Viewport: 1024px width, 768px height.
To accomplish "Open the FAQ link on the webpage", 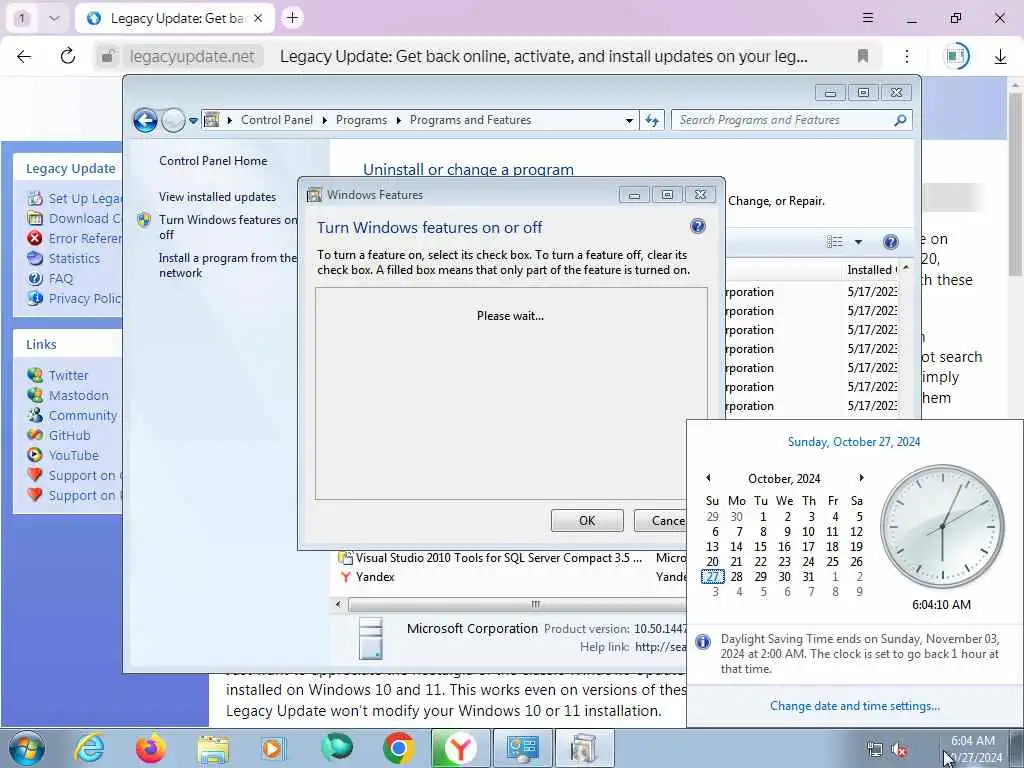I will point(61,279).
